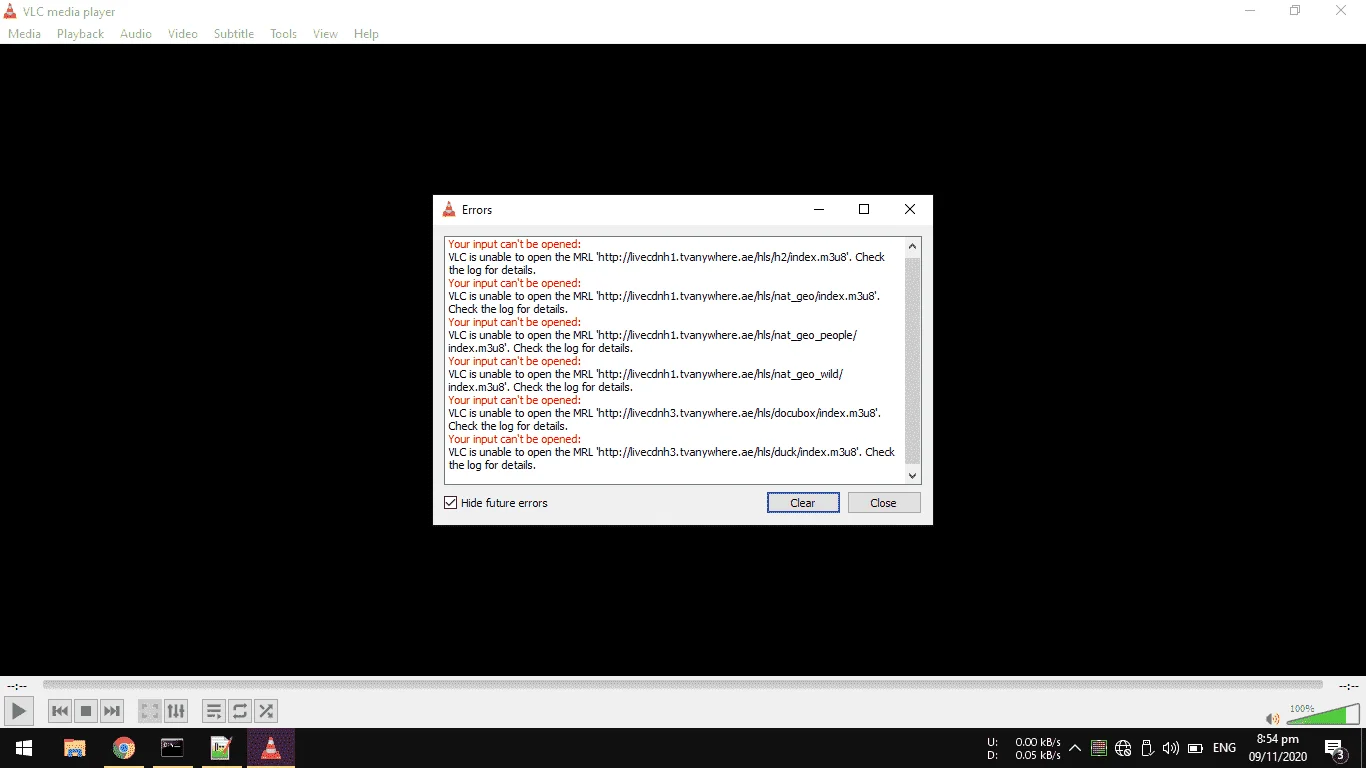Open network globe status icon
The height and width of the screenshot is (768, 1366).
coord(1123,748)
